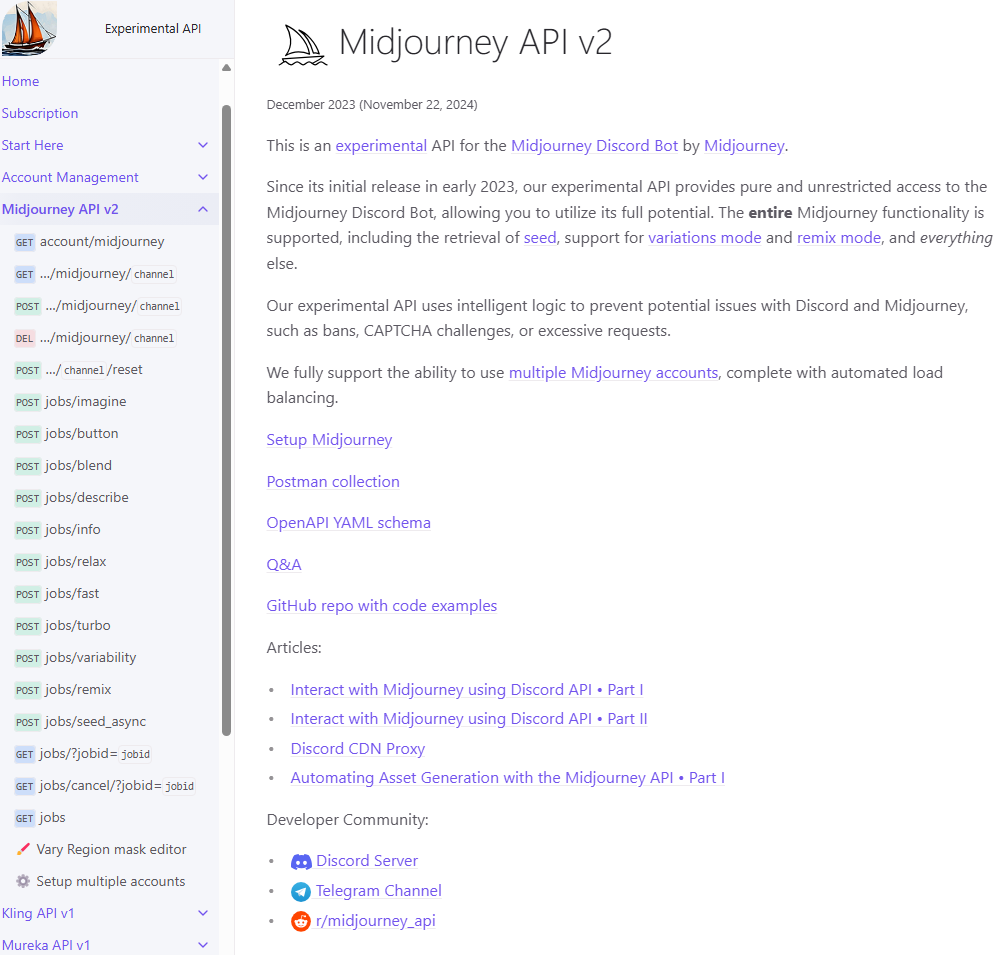
Task: Open the Subscription sidebar item
Action: (x=40, y=114)
